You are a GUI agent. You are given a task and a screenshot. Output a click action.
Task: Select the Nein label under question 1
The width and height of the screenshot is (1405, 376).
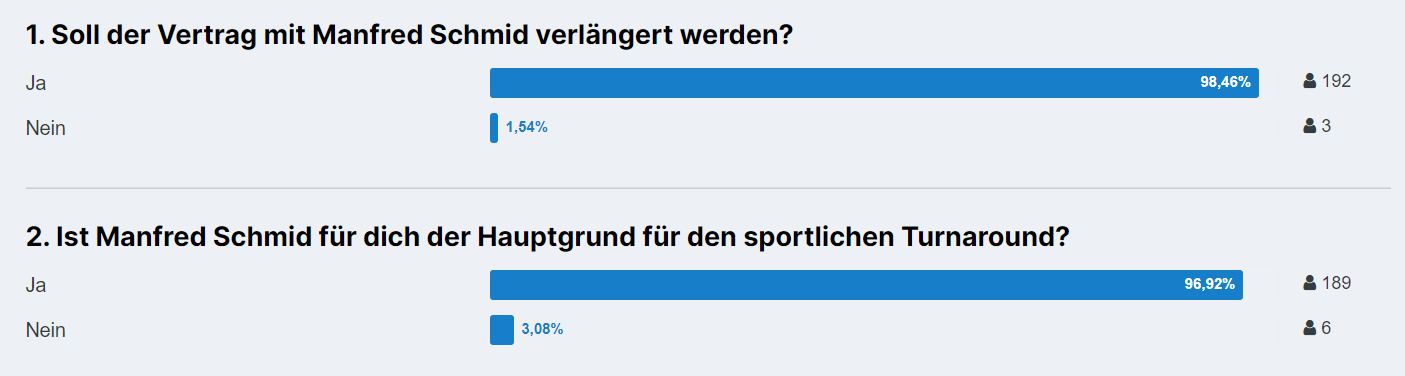(45, 129)
